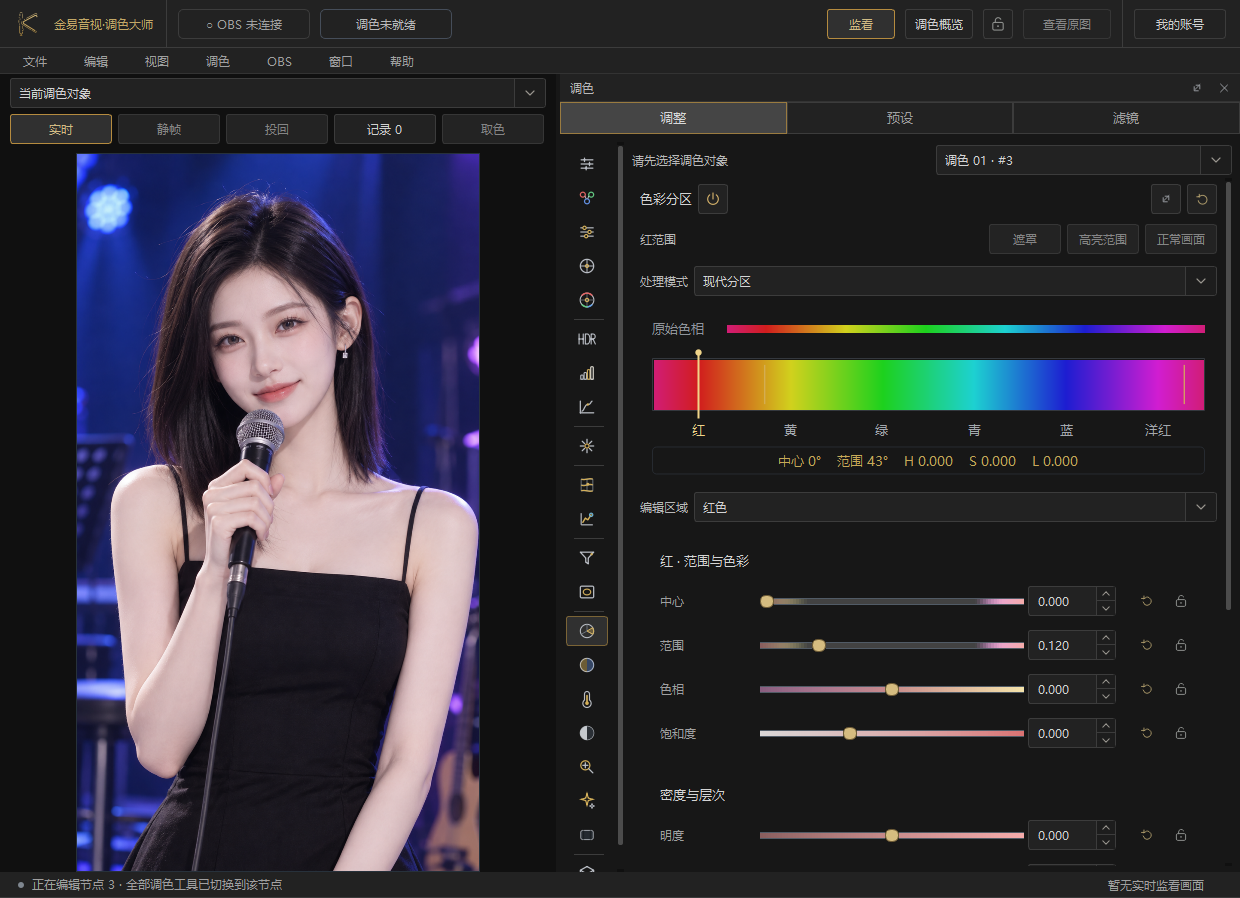The height and width of the screenshot is (898, 1240).
Task: Click the 色相 slider handle
Action: point(892,690)
